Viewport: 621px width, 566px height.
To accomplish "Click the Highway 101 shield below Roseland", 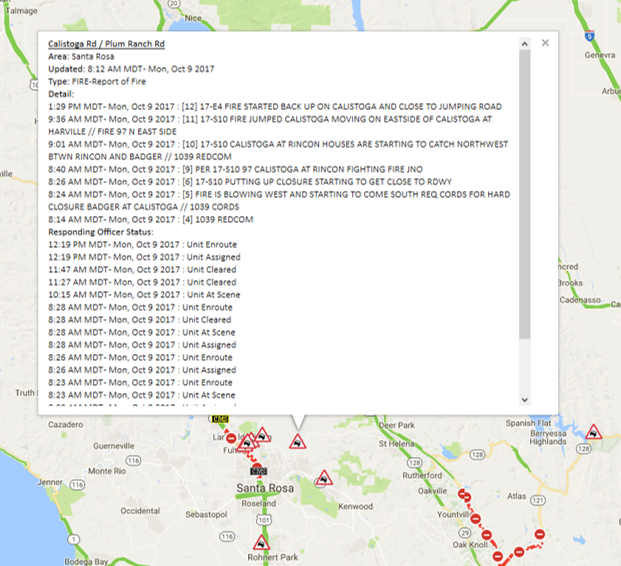I will pos(260,520).
